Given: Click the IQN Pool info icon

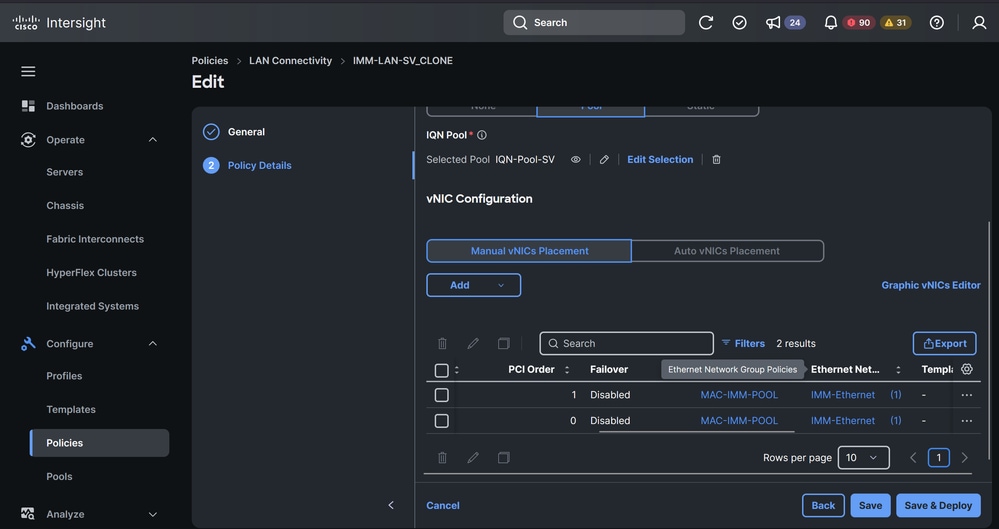Looking at the screenshot, I should [482, 135].
